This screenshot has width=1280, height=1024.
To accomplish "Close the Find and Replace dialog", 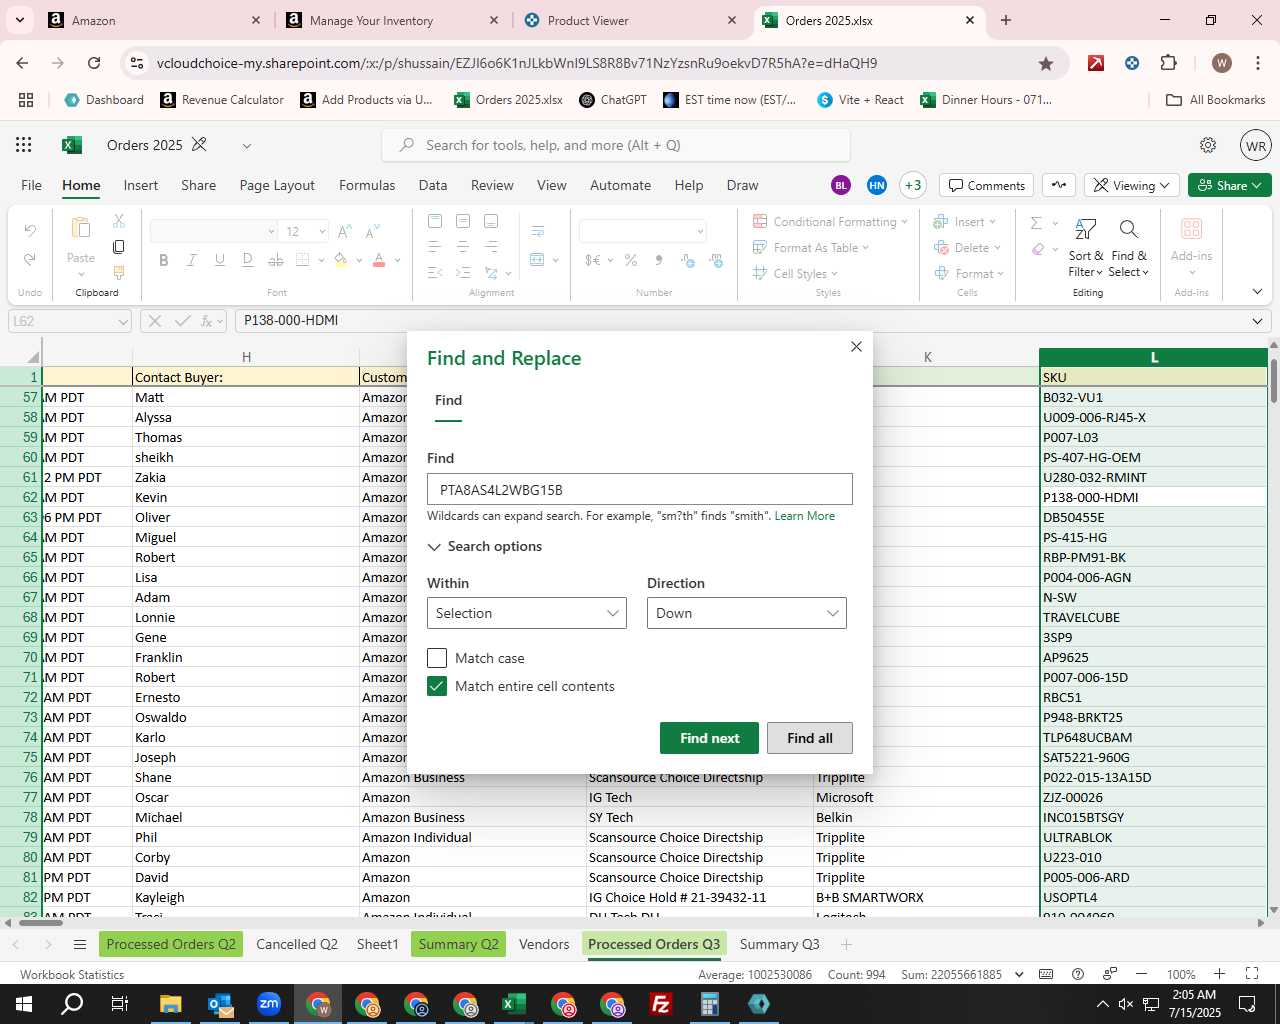I will point(856,346).
